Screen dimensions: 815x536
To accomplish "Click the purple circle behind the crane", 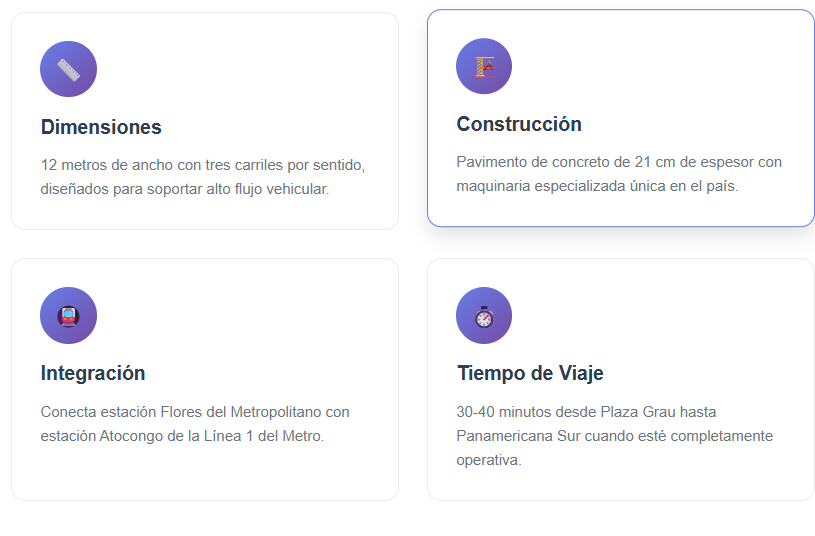I will pyautogui.click(x=484, y=66).
